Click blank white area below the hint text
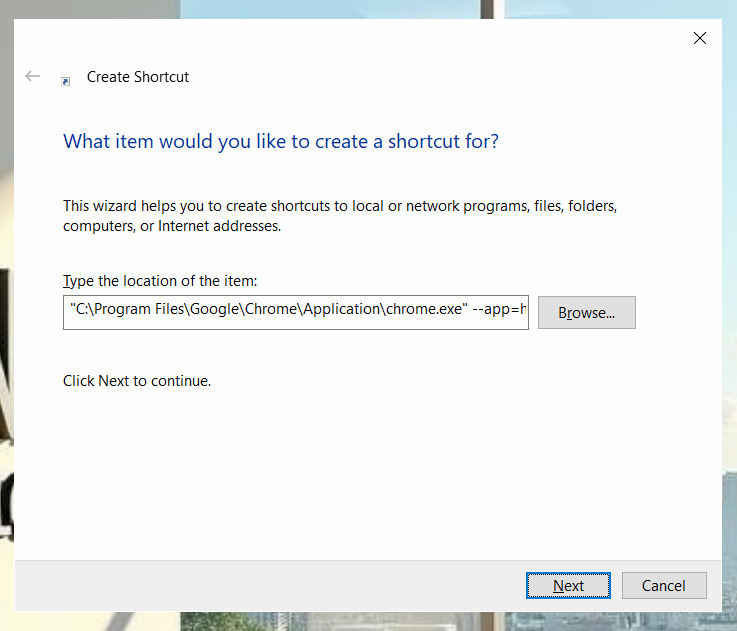 click(x=360, y=470)
